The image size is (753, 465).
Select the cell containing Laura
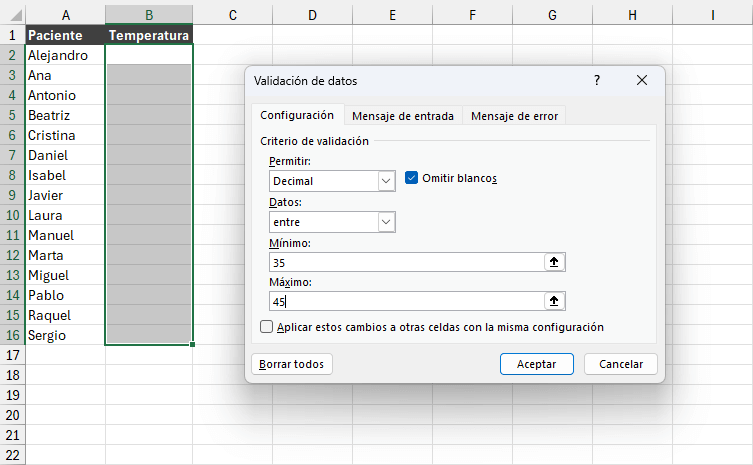[66, 215]
